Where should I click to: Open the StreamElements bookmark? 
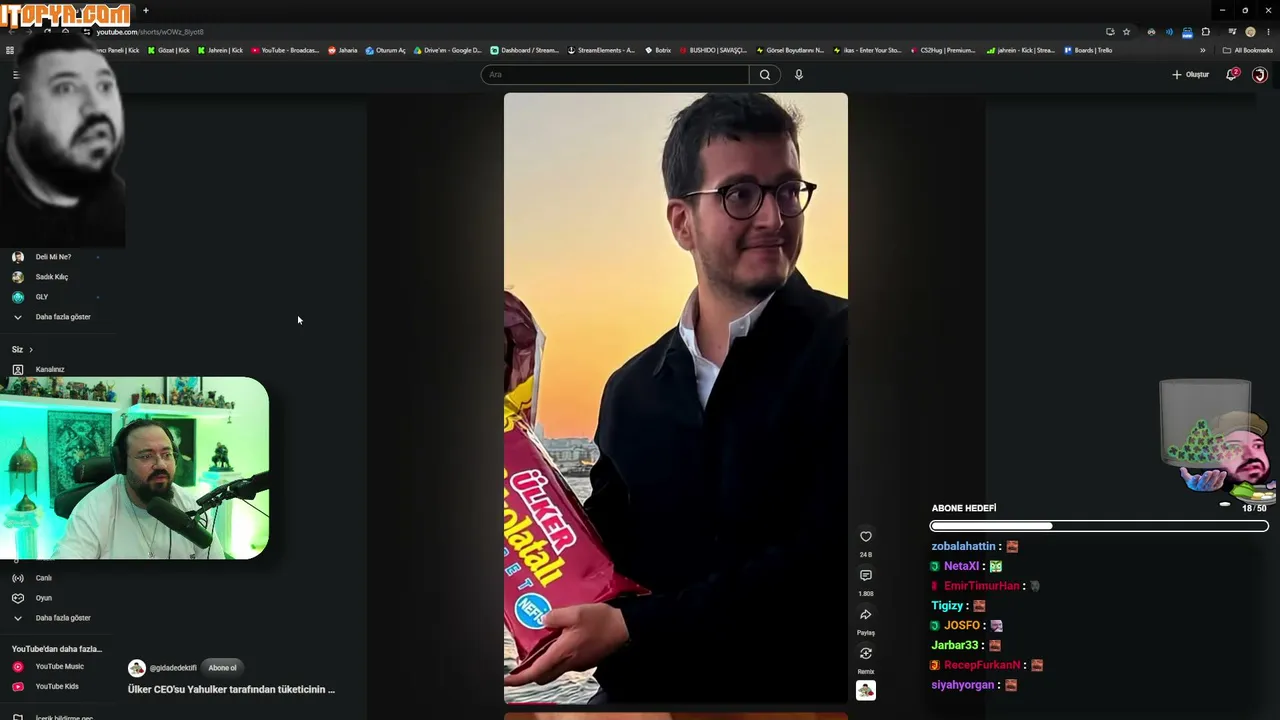[x=601, y=50]
